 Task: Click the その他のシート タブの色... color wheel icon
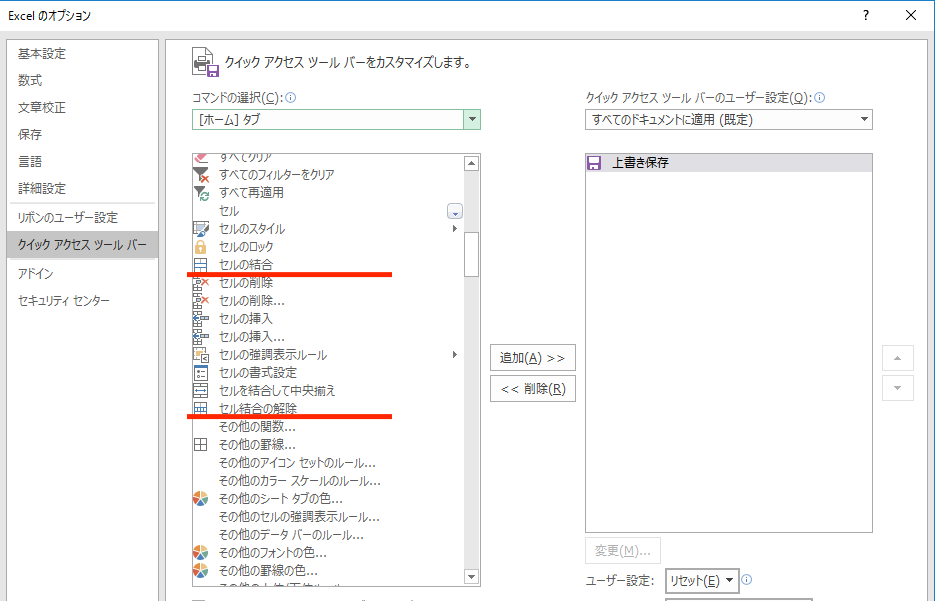[201, 498]
